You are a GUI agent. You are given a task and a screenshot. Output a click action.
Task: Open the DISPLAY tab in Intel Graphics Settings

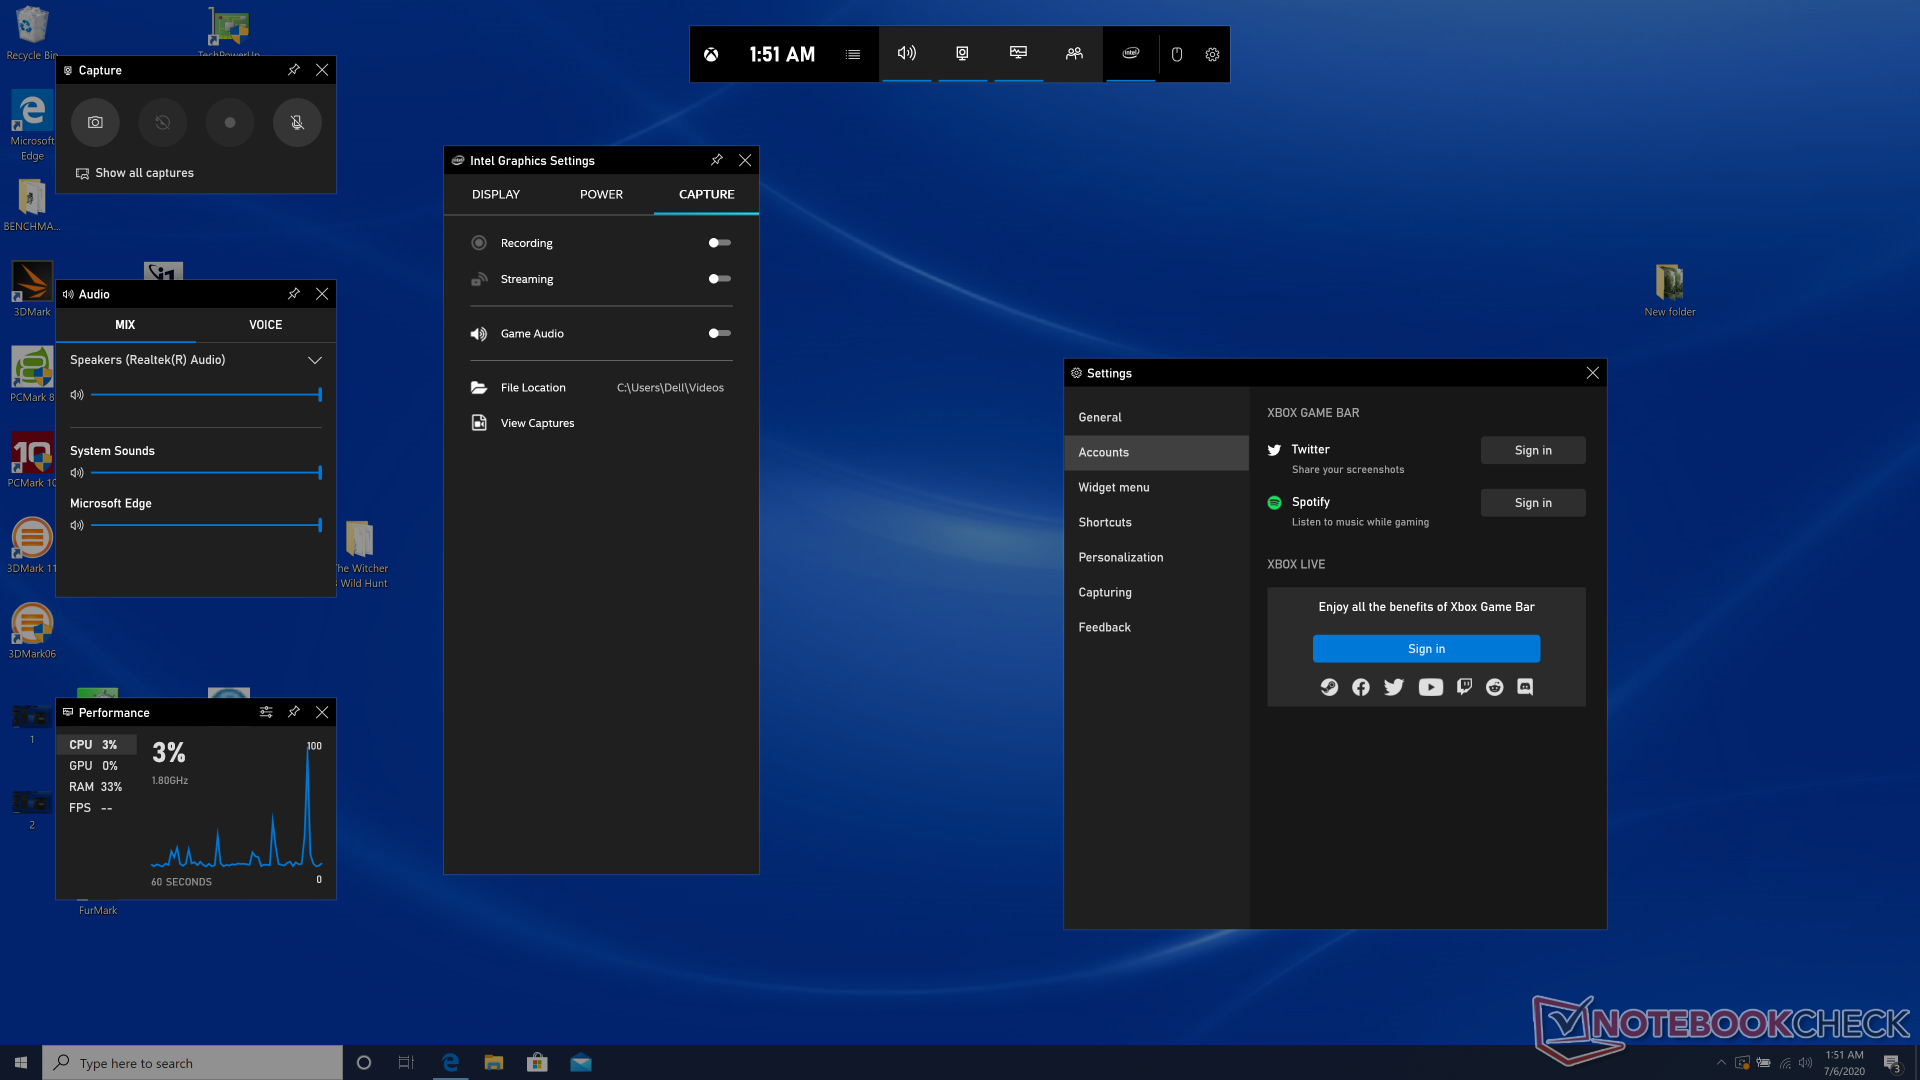point(496,195)
